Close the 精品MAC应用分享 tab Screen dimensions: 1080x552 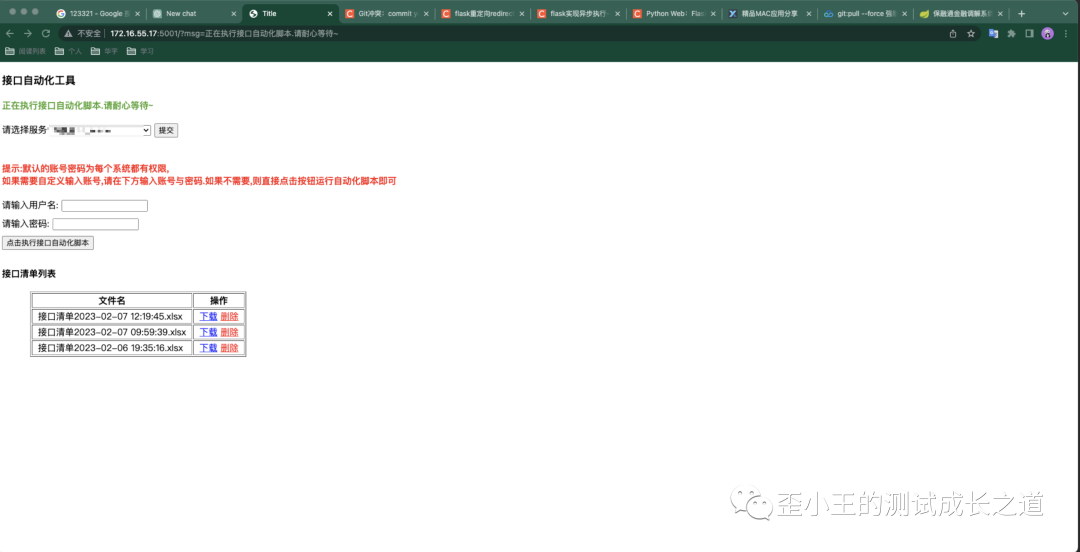(809, 13)
